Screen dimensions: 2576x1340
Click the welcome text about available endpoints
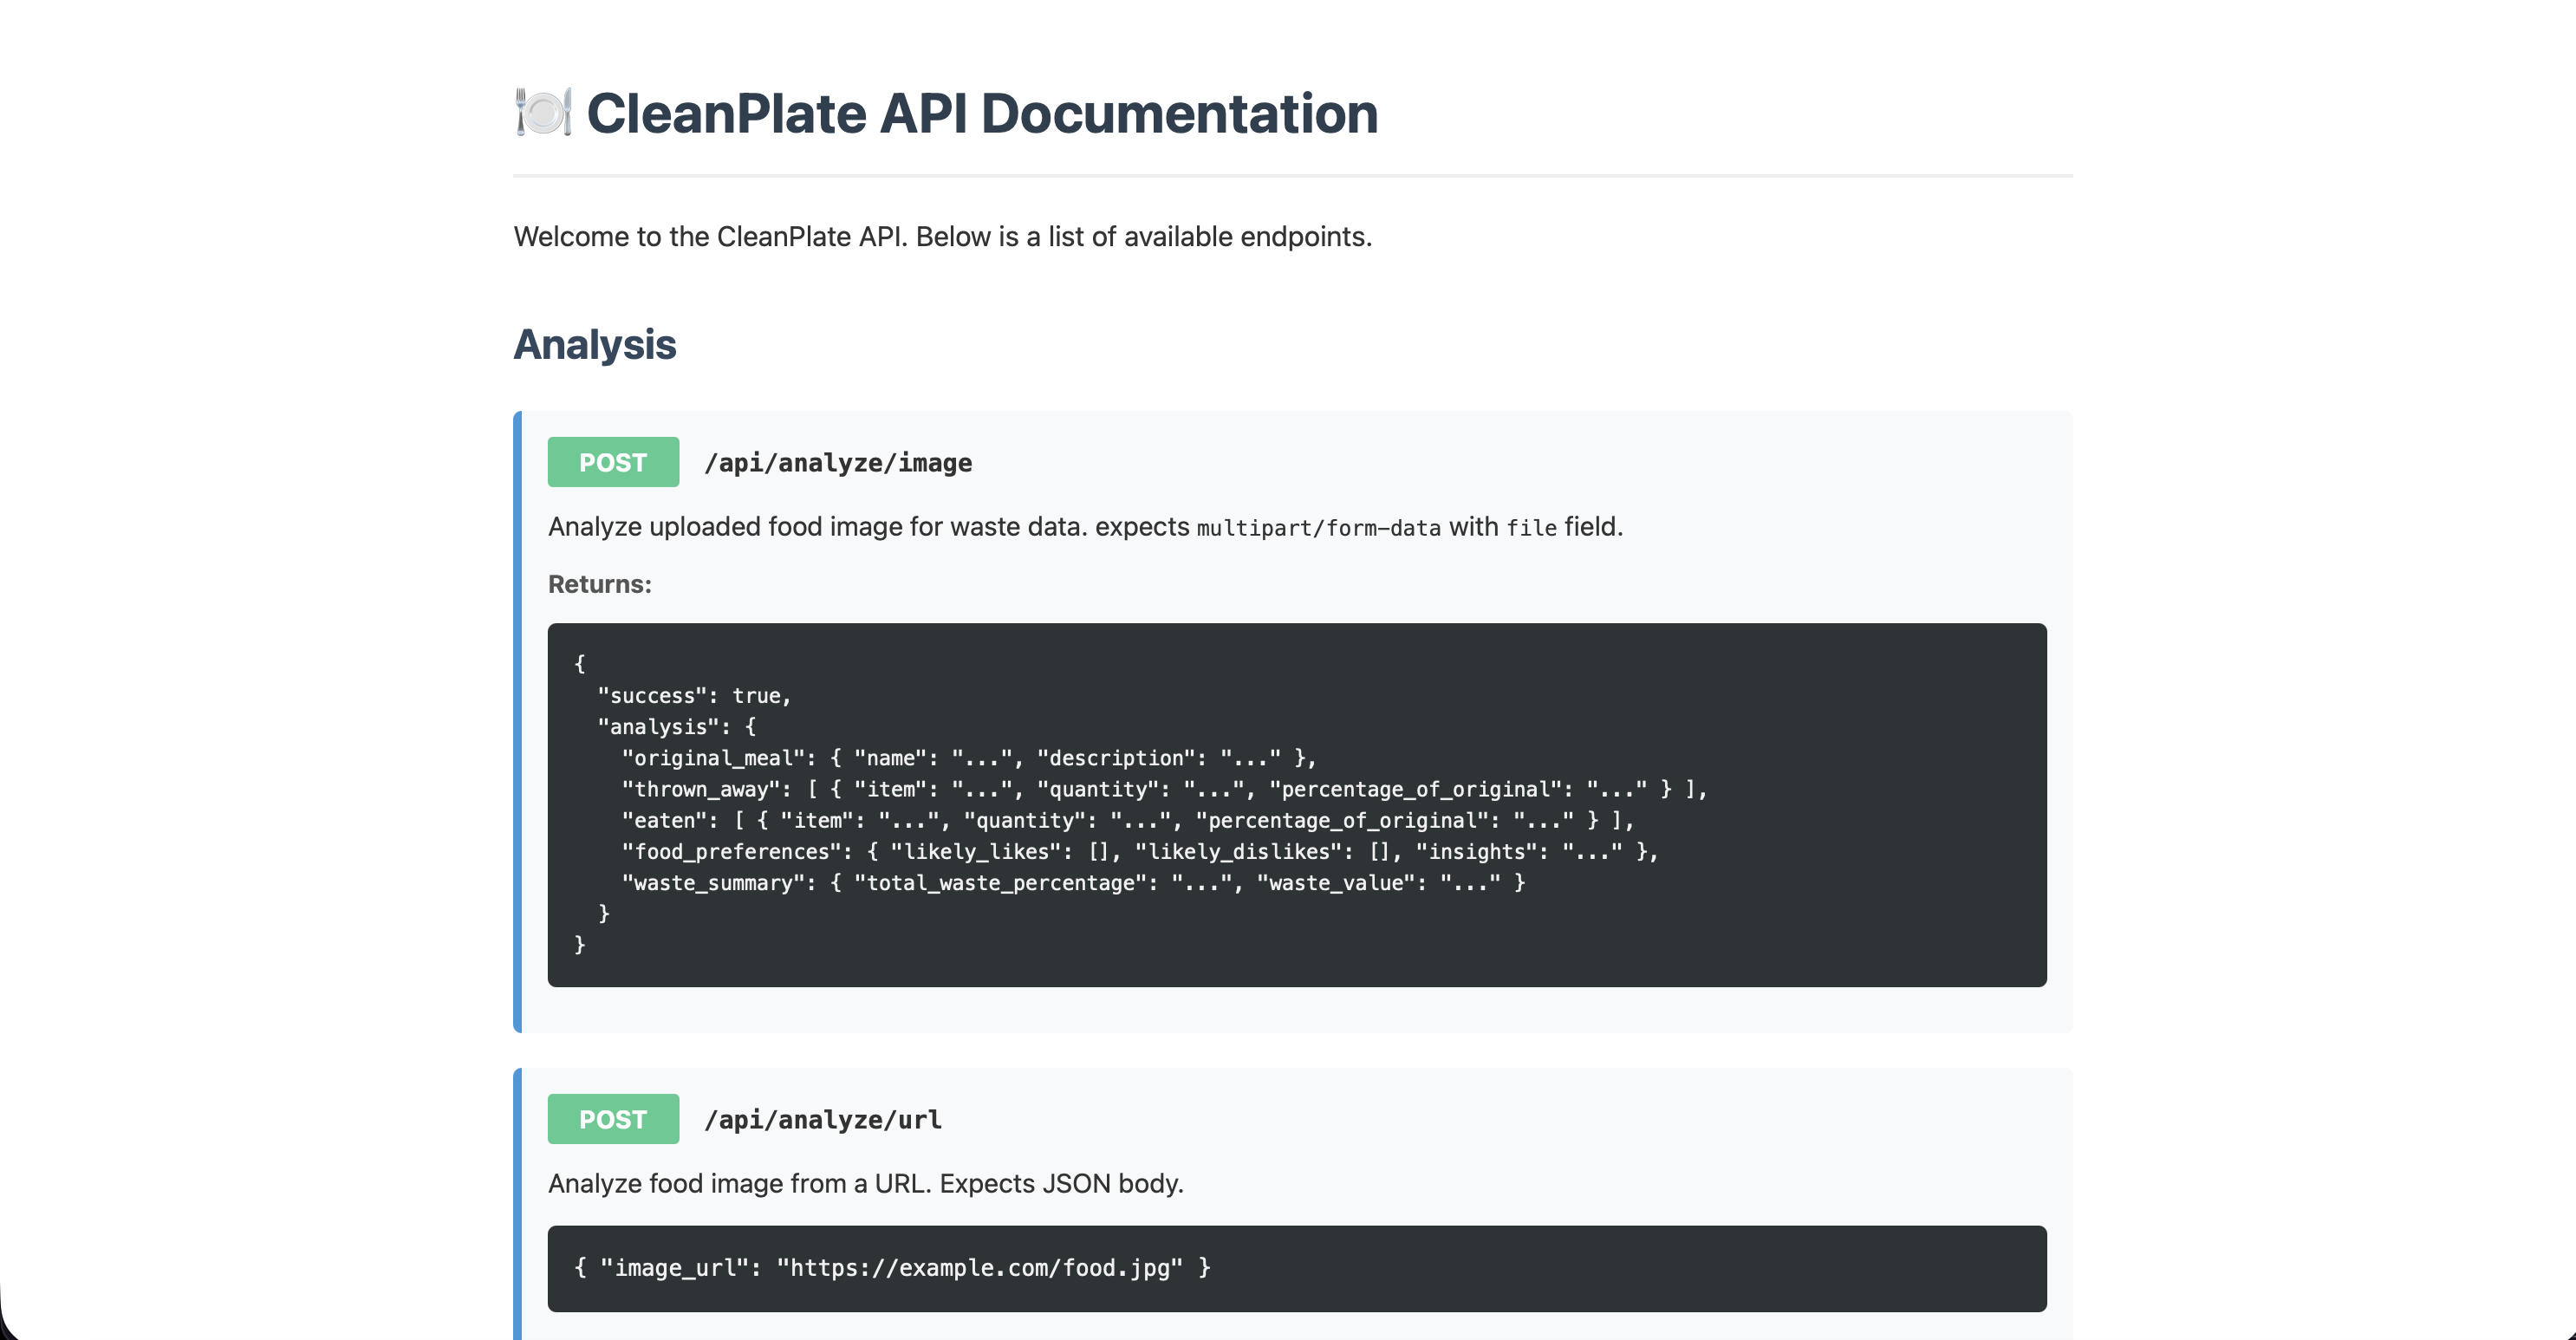pyautogui.click(x=942, y=236)
